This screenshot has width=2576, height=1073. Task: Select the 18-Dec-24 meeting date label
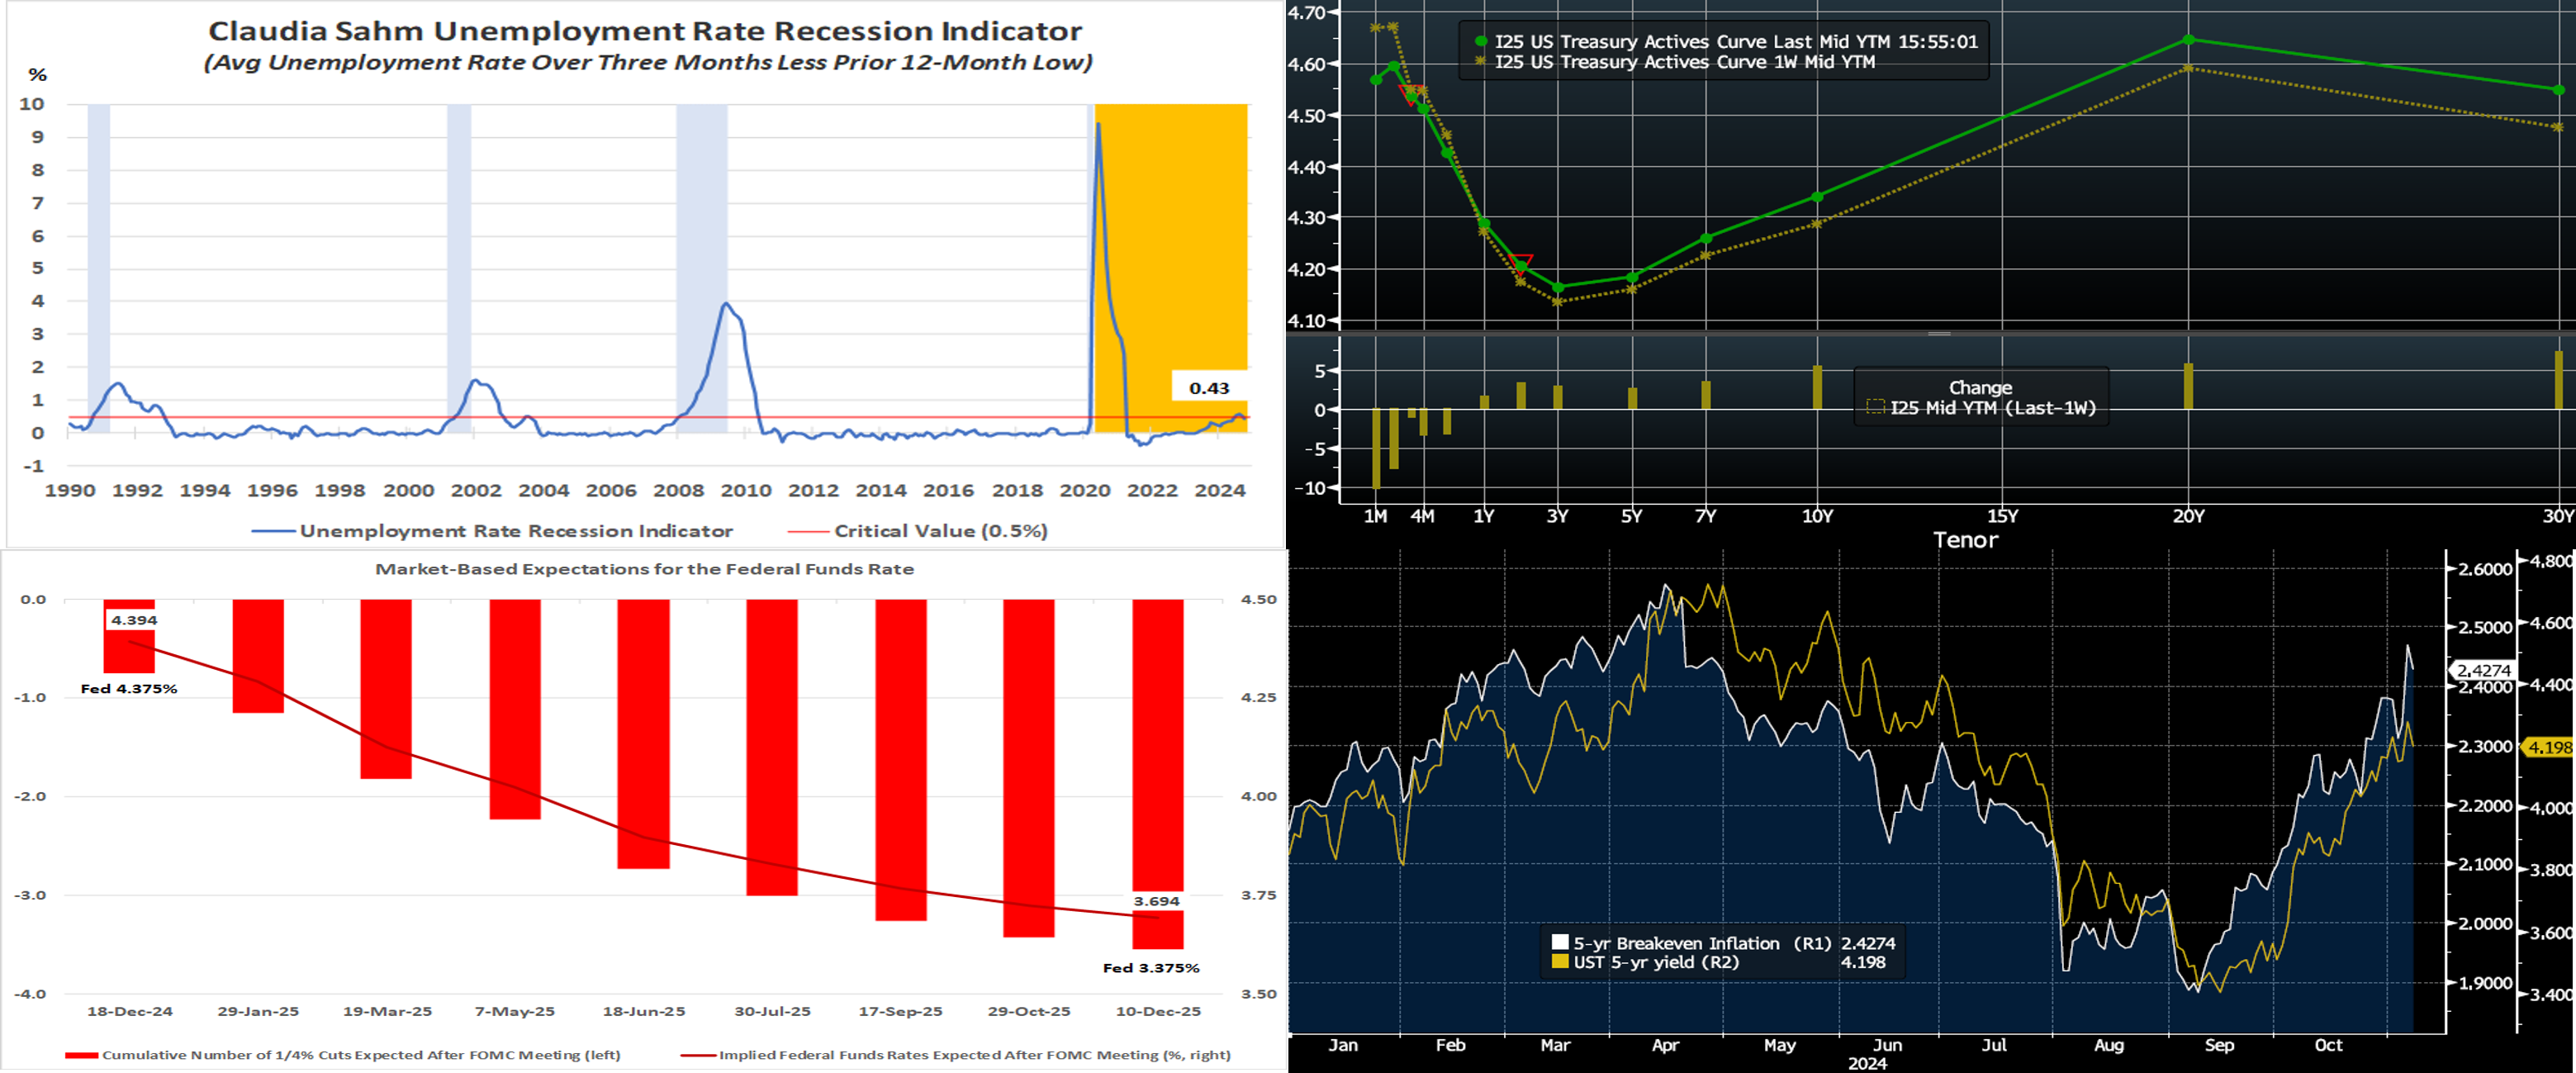[130, 1011]
